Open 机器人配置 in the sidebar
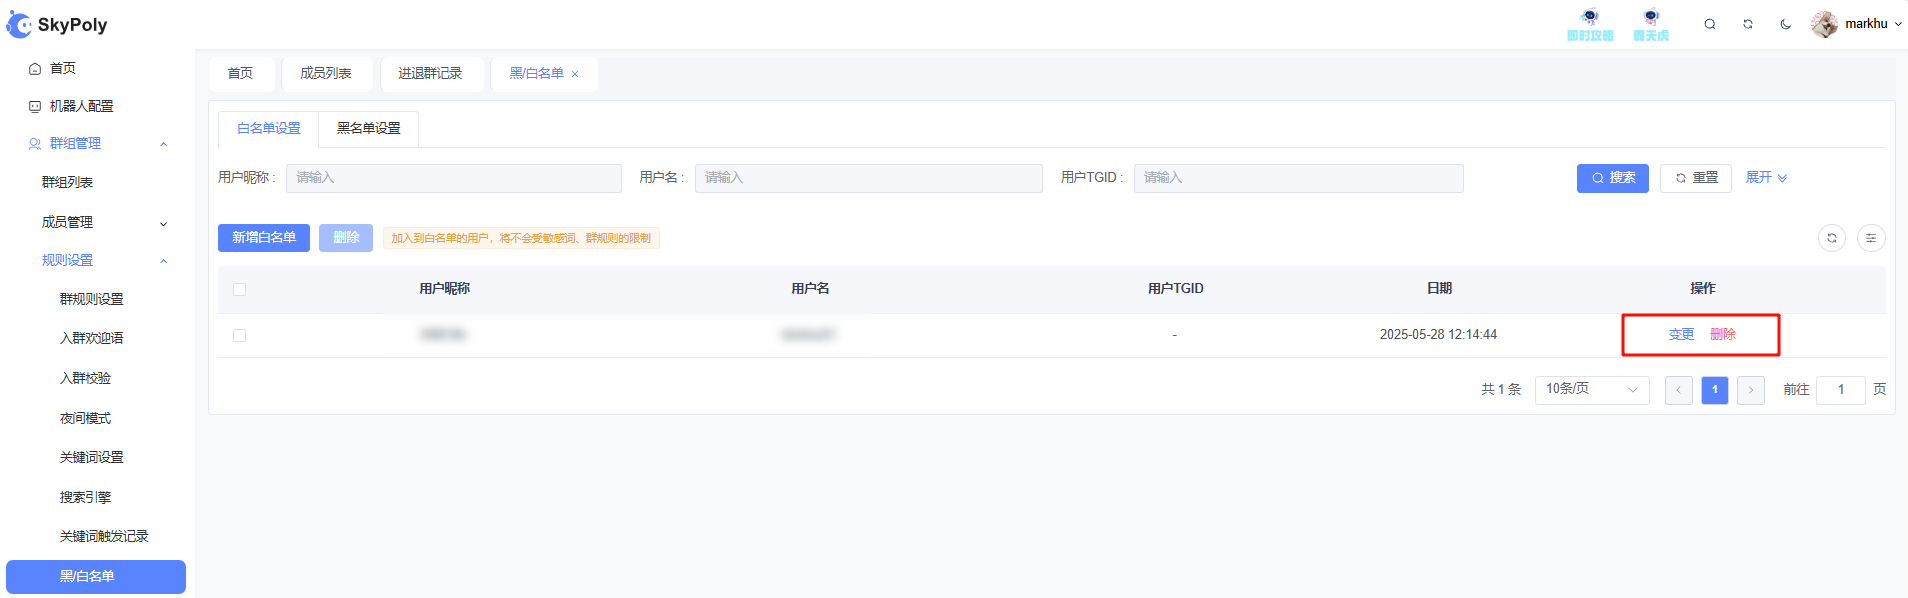Screen dimensions: 1908x598 (x=81, y=106)
